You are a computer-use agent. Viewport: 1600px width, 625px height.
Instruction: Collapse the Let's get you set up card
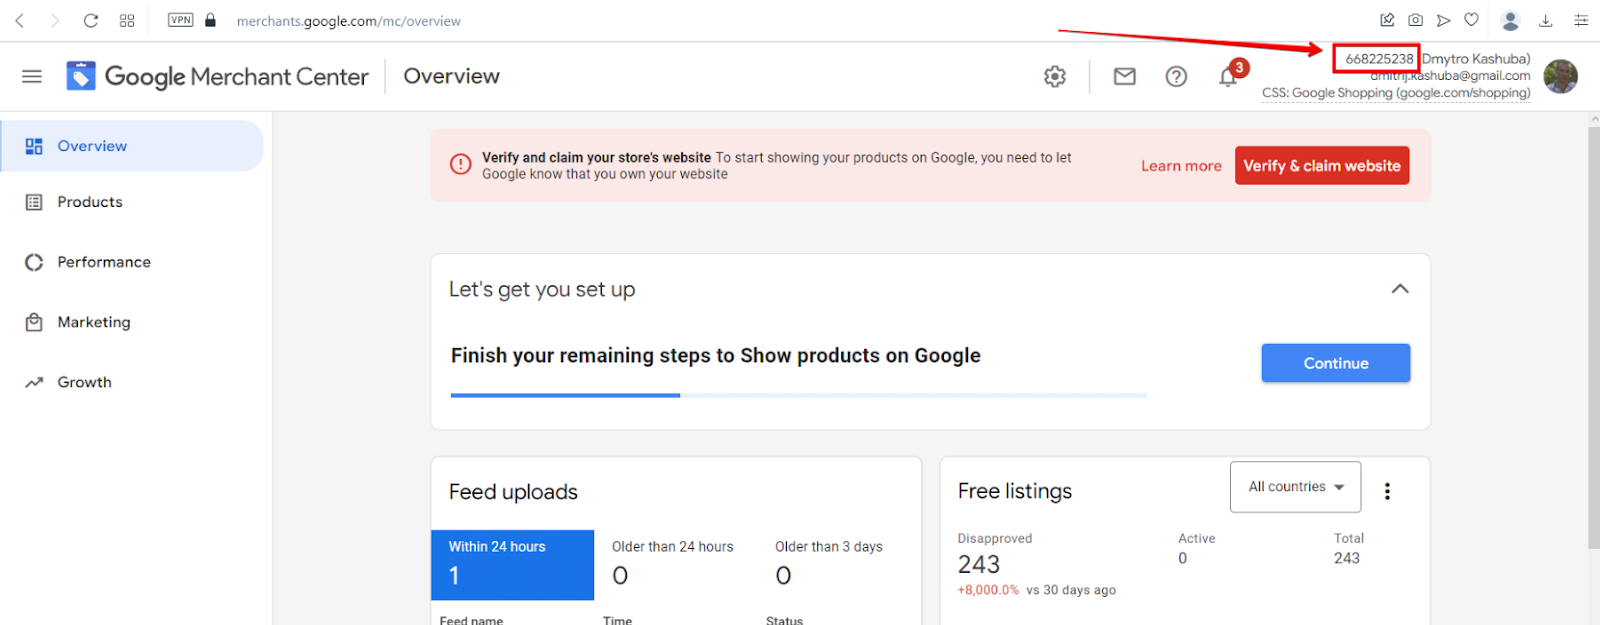click(x=1400, y=289)
